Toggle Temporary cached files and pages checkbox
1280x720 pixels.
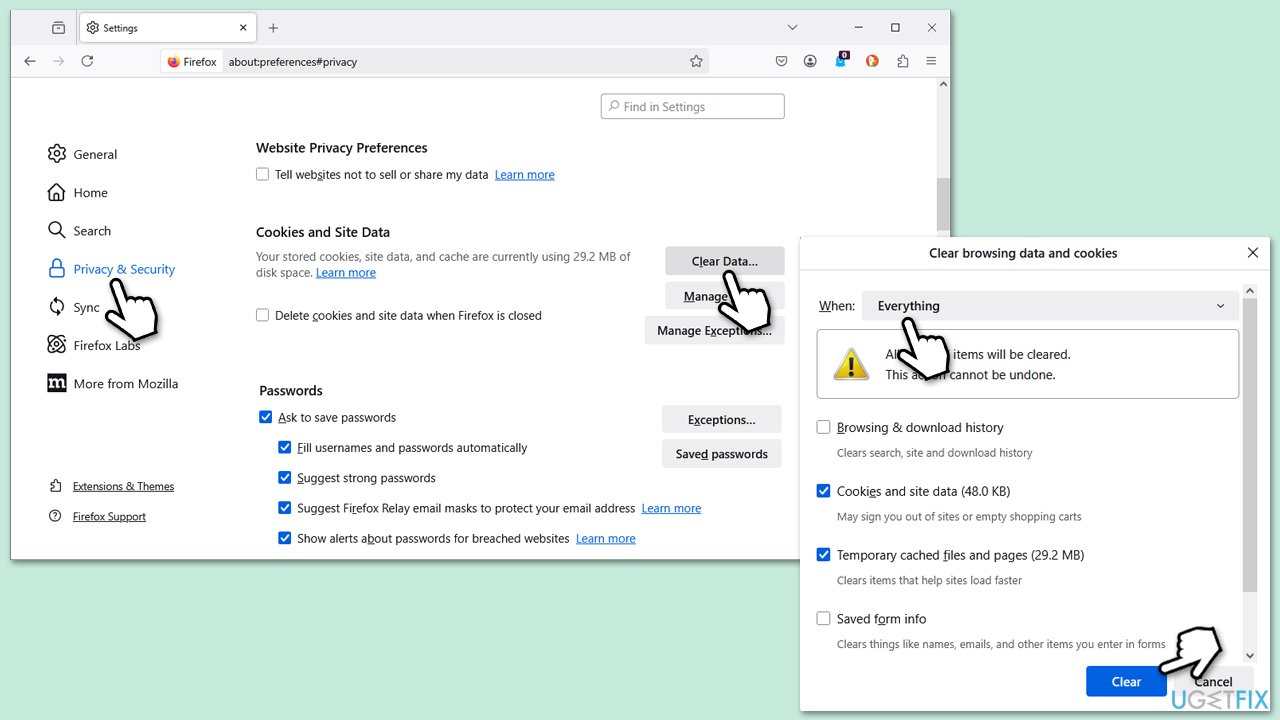823,555
